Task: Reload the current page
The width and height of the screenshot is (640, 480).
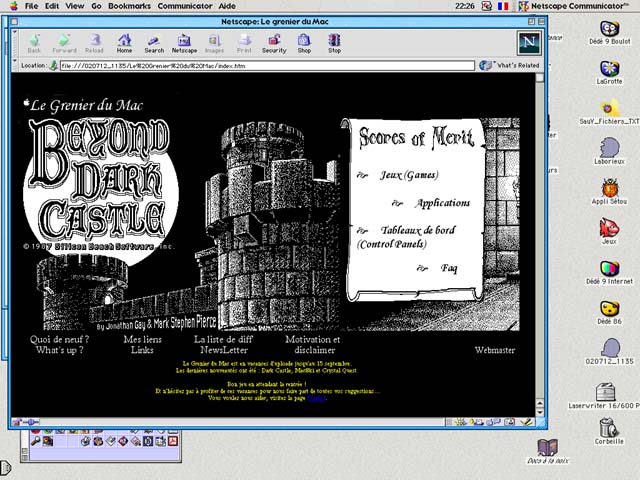Action: point(94,43)
